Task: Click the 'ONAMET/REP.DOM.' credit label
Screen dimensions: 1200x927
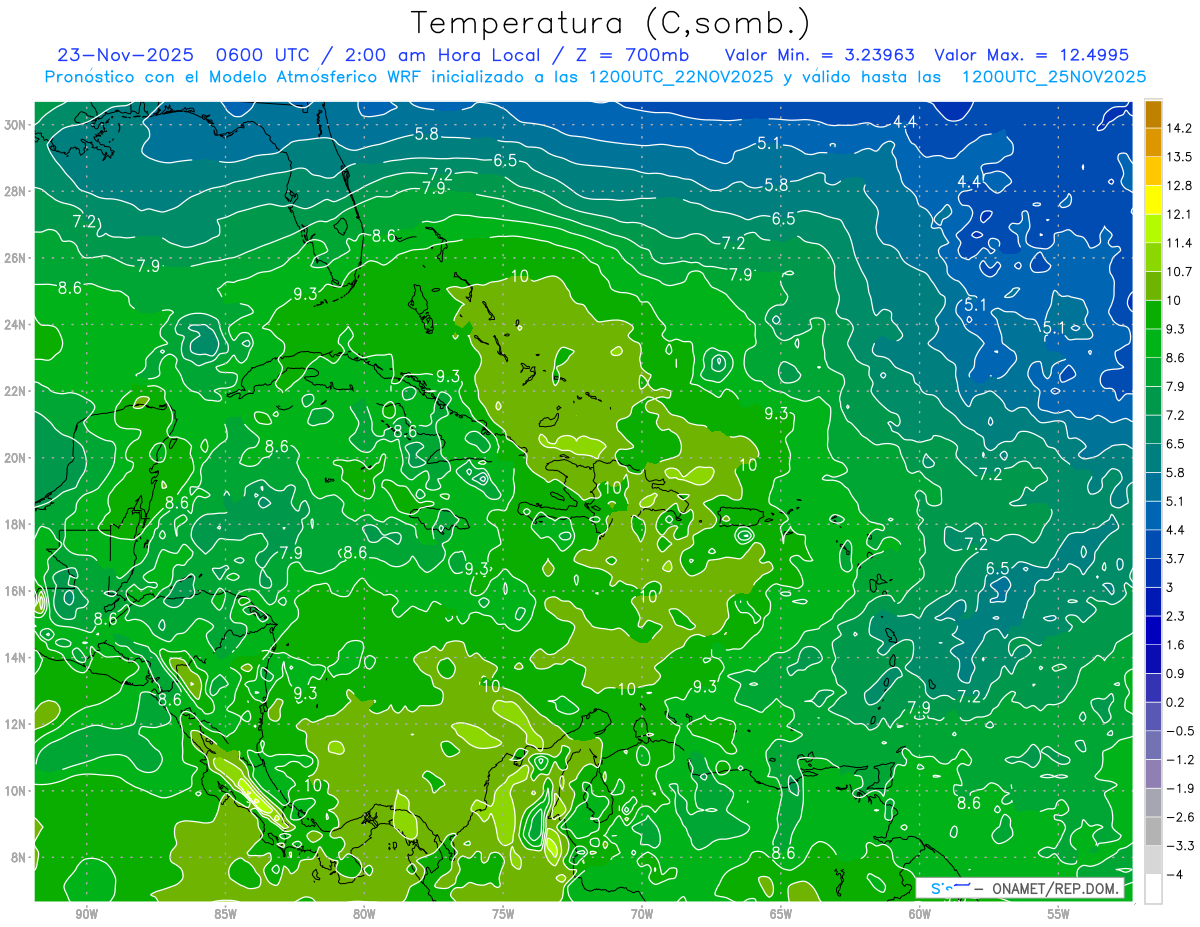Action: click(x=1054, y=888)
